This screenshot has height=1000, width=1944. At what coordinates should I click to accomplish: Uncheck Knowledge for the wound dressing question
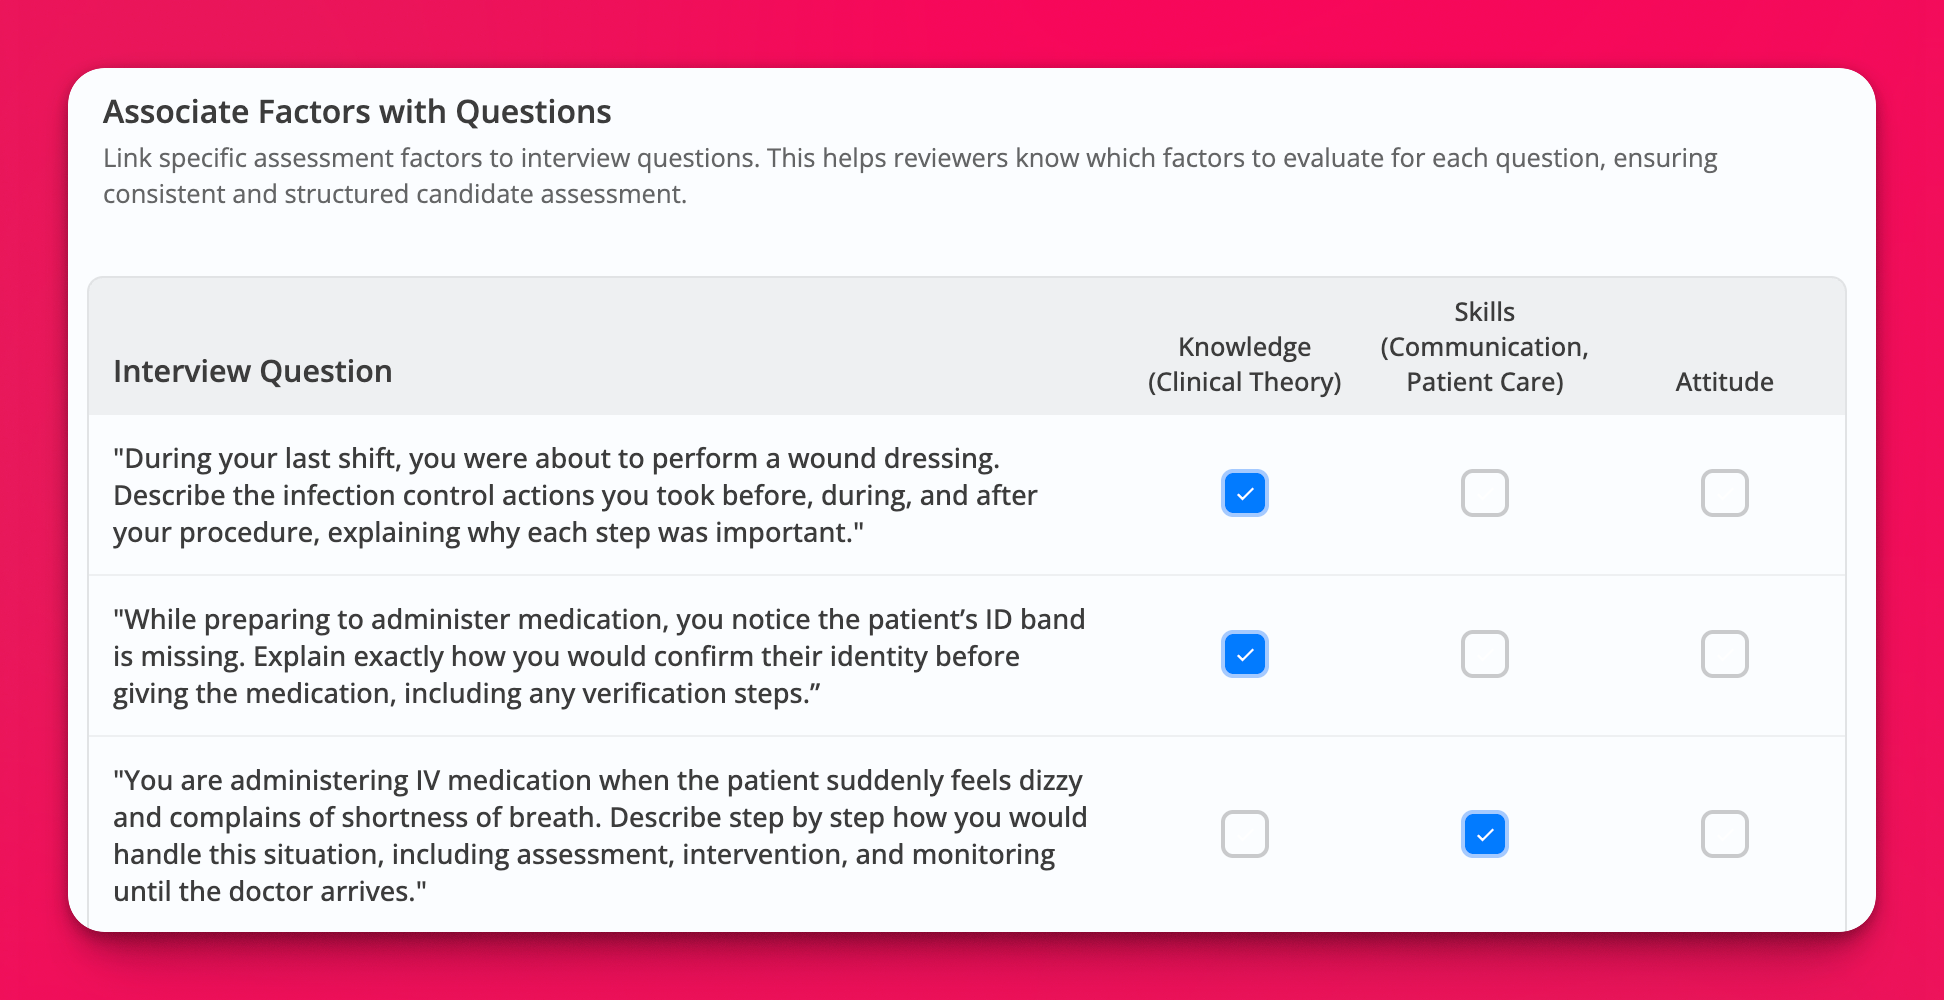(x=1244, y=493)
